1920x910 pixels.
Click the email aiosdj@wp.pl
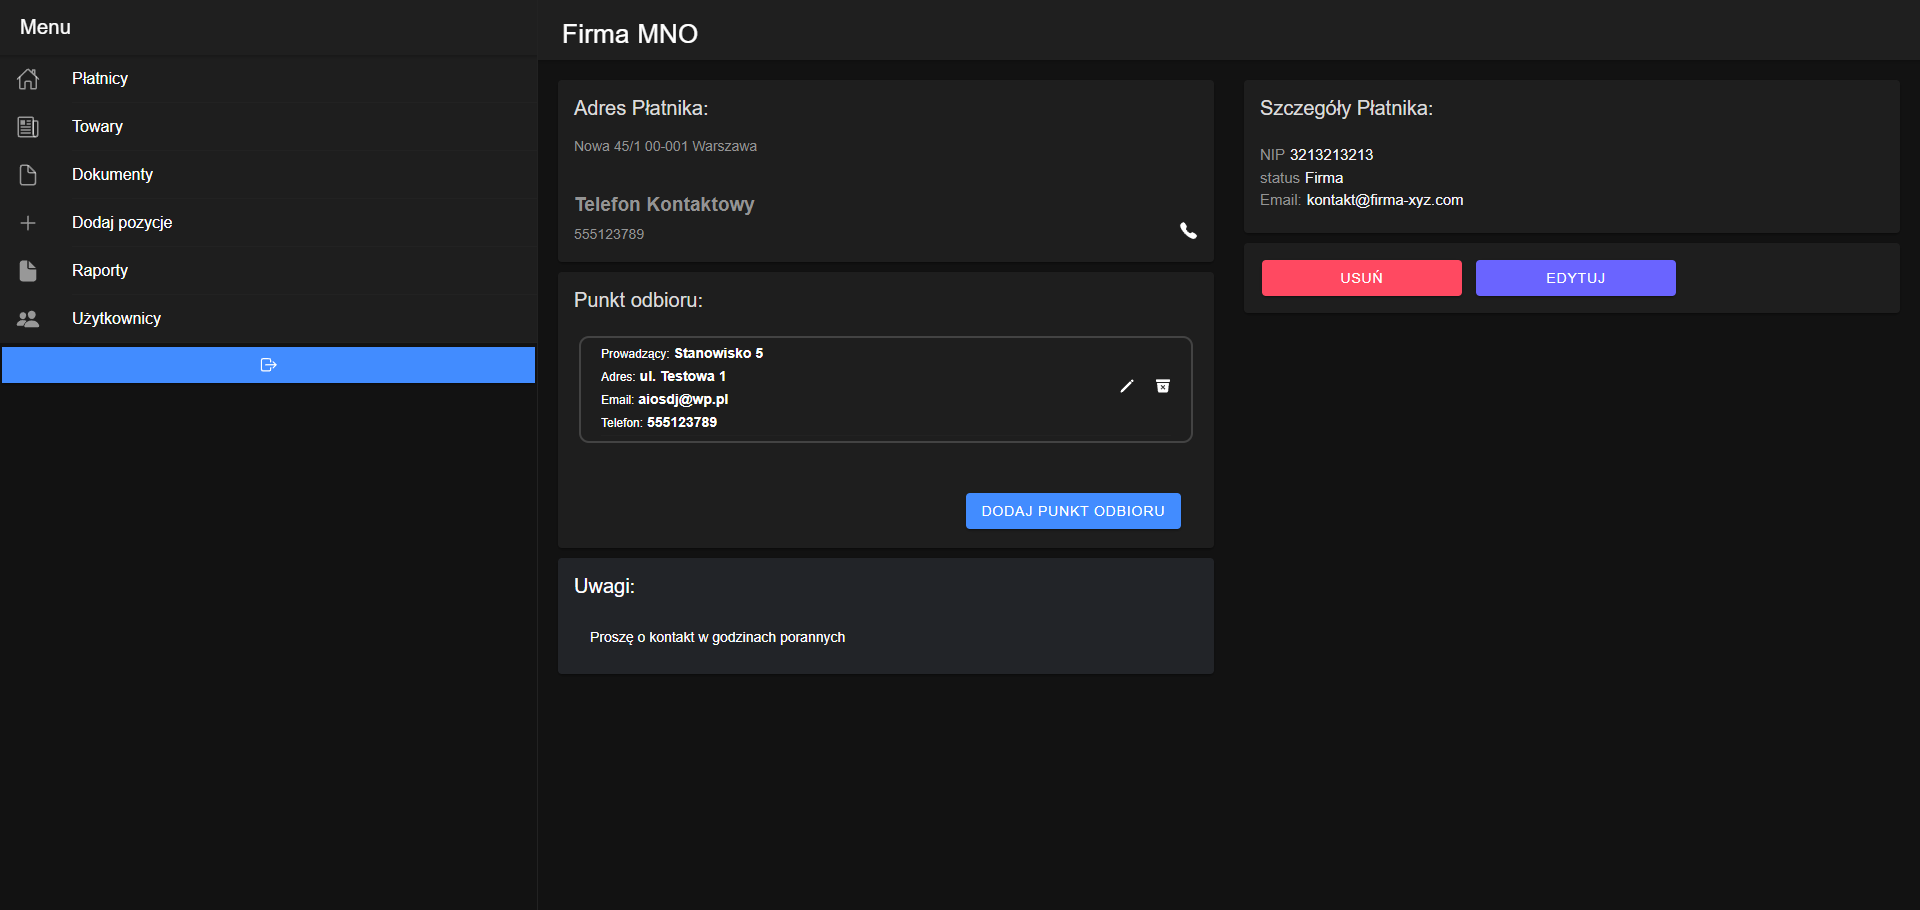(x=684, y=399)
